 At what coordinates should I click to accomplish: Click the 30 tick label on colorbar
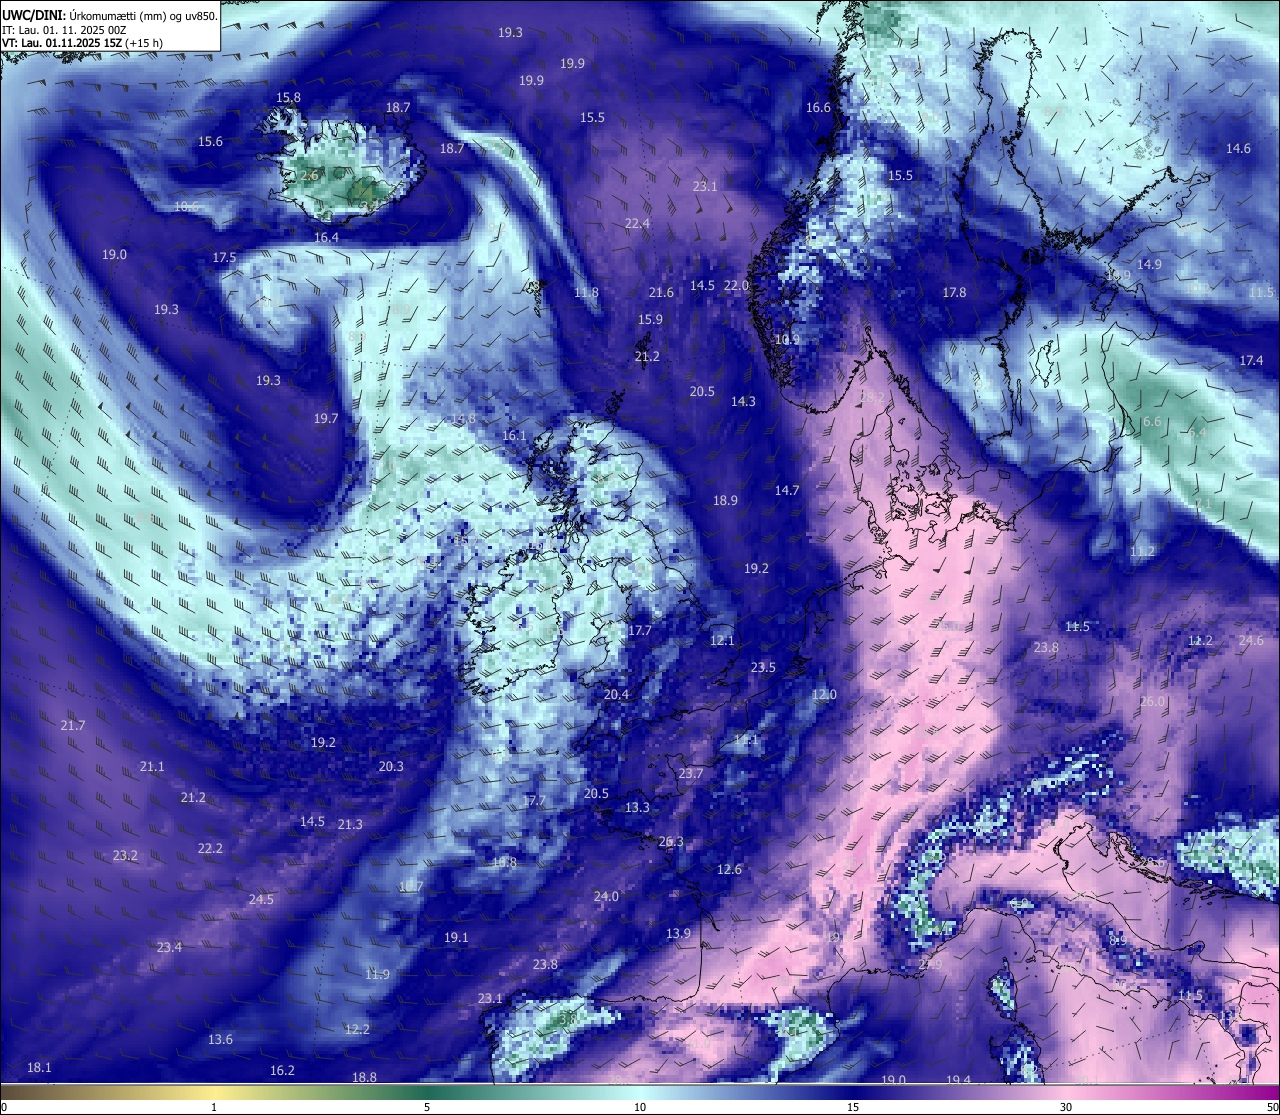[1066, 1107]
